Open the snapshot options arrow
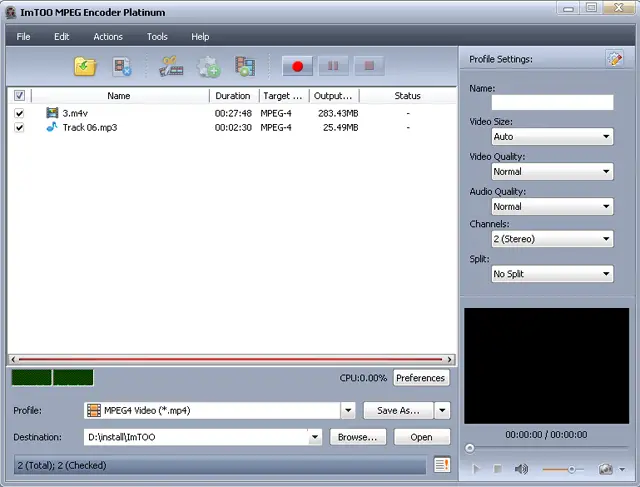 622,469
